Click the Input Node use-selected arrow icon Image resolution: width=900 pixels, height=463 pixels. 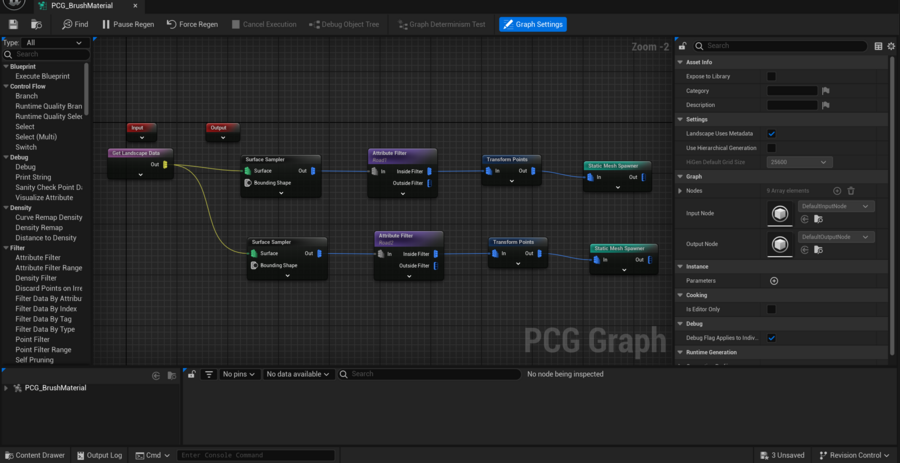(804, 219)
